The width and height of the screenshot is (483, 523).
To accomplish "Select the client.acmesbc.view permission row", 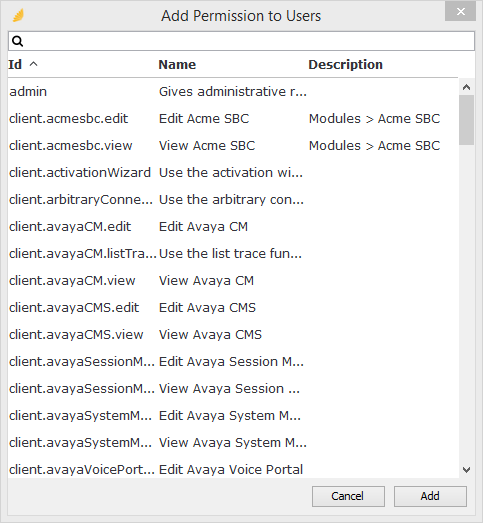I will (x=233, y=145).
